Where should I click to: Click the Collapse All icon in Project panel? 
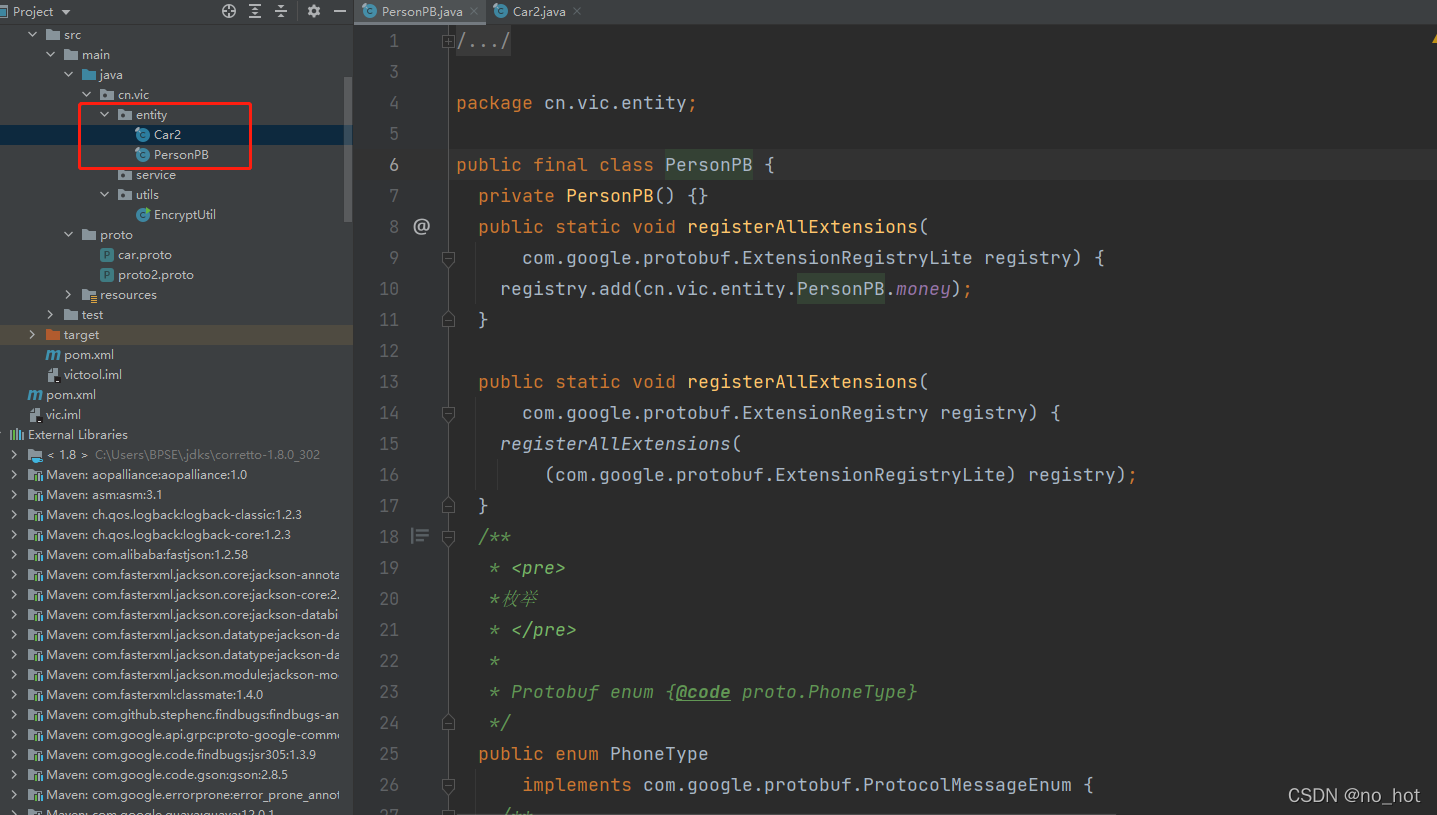[x=281, y=11]
